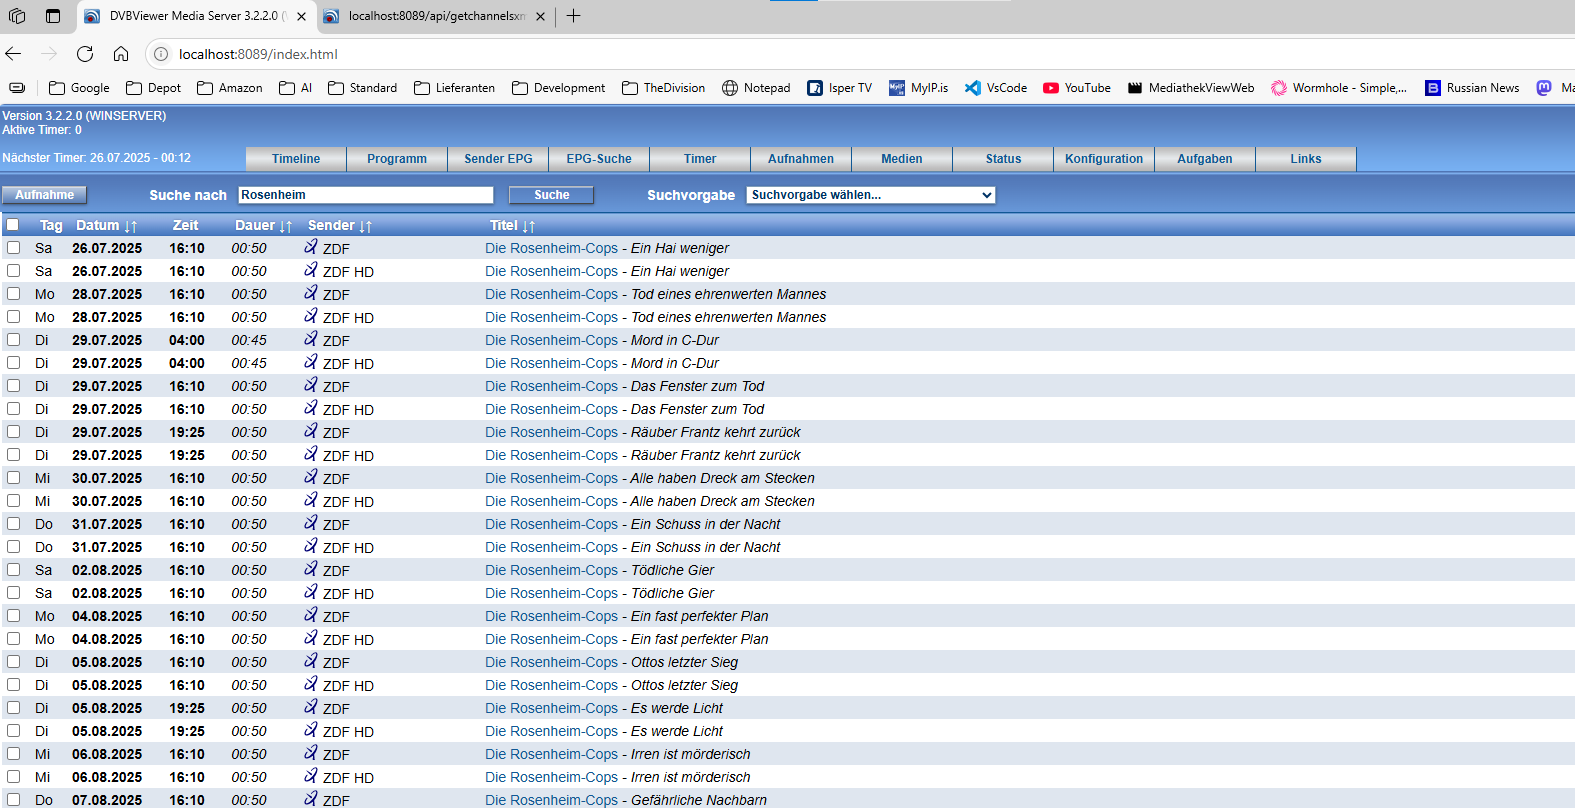
Task: Open the Suchvorgabe wählen dropdown
Action: click(x=870, y=195)
